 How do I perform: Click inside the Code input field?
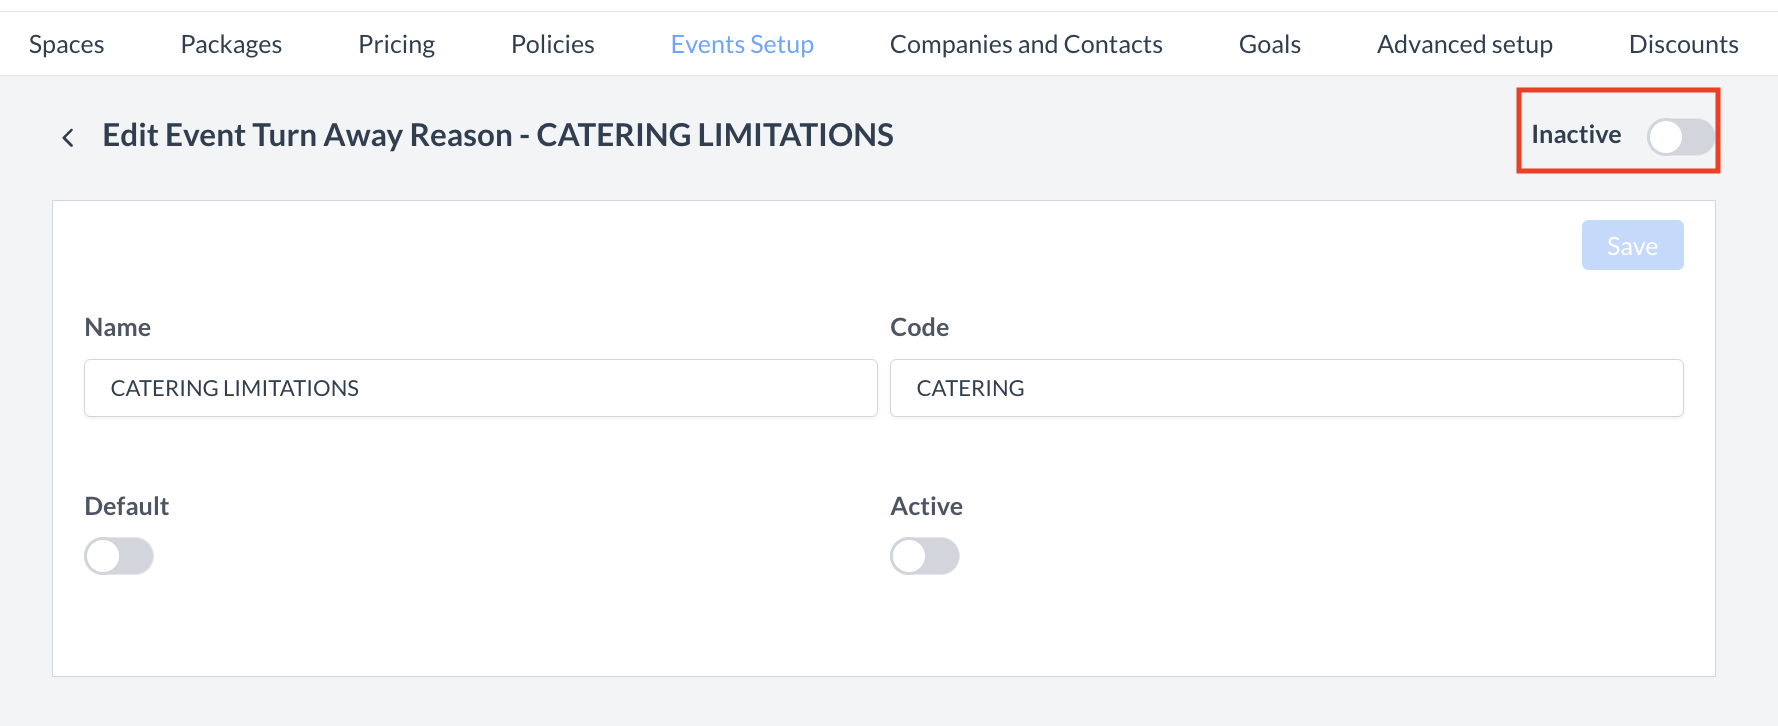point(1286,388)
